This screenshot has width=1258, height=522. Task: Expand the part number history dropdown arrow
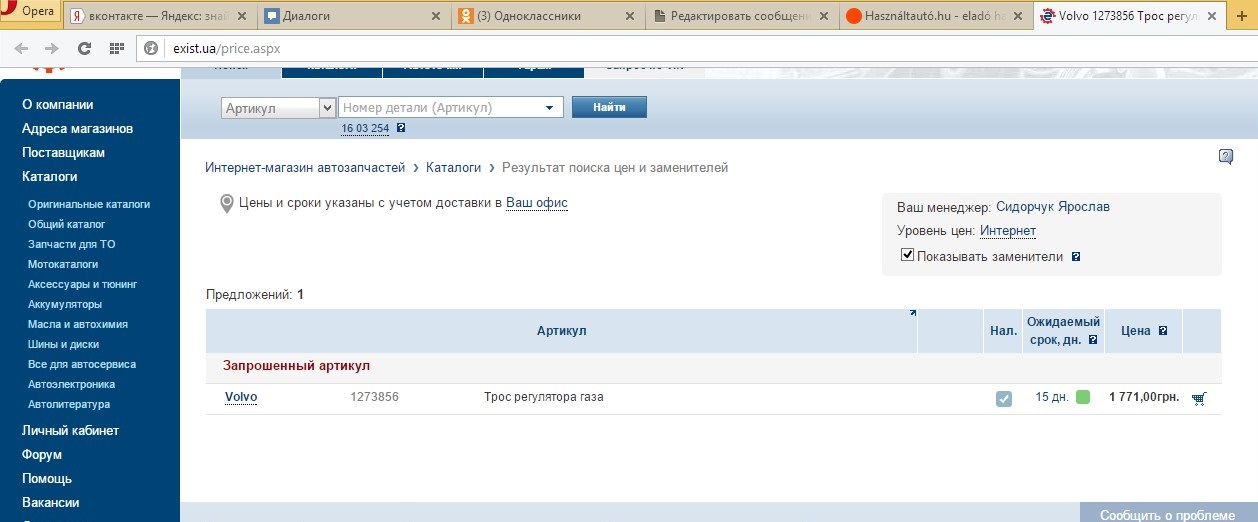pyautogui.click(x=549, y=108)
